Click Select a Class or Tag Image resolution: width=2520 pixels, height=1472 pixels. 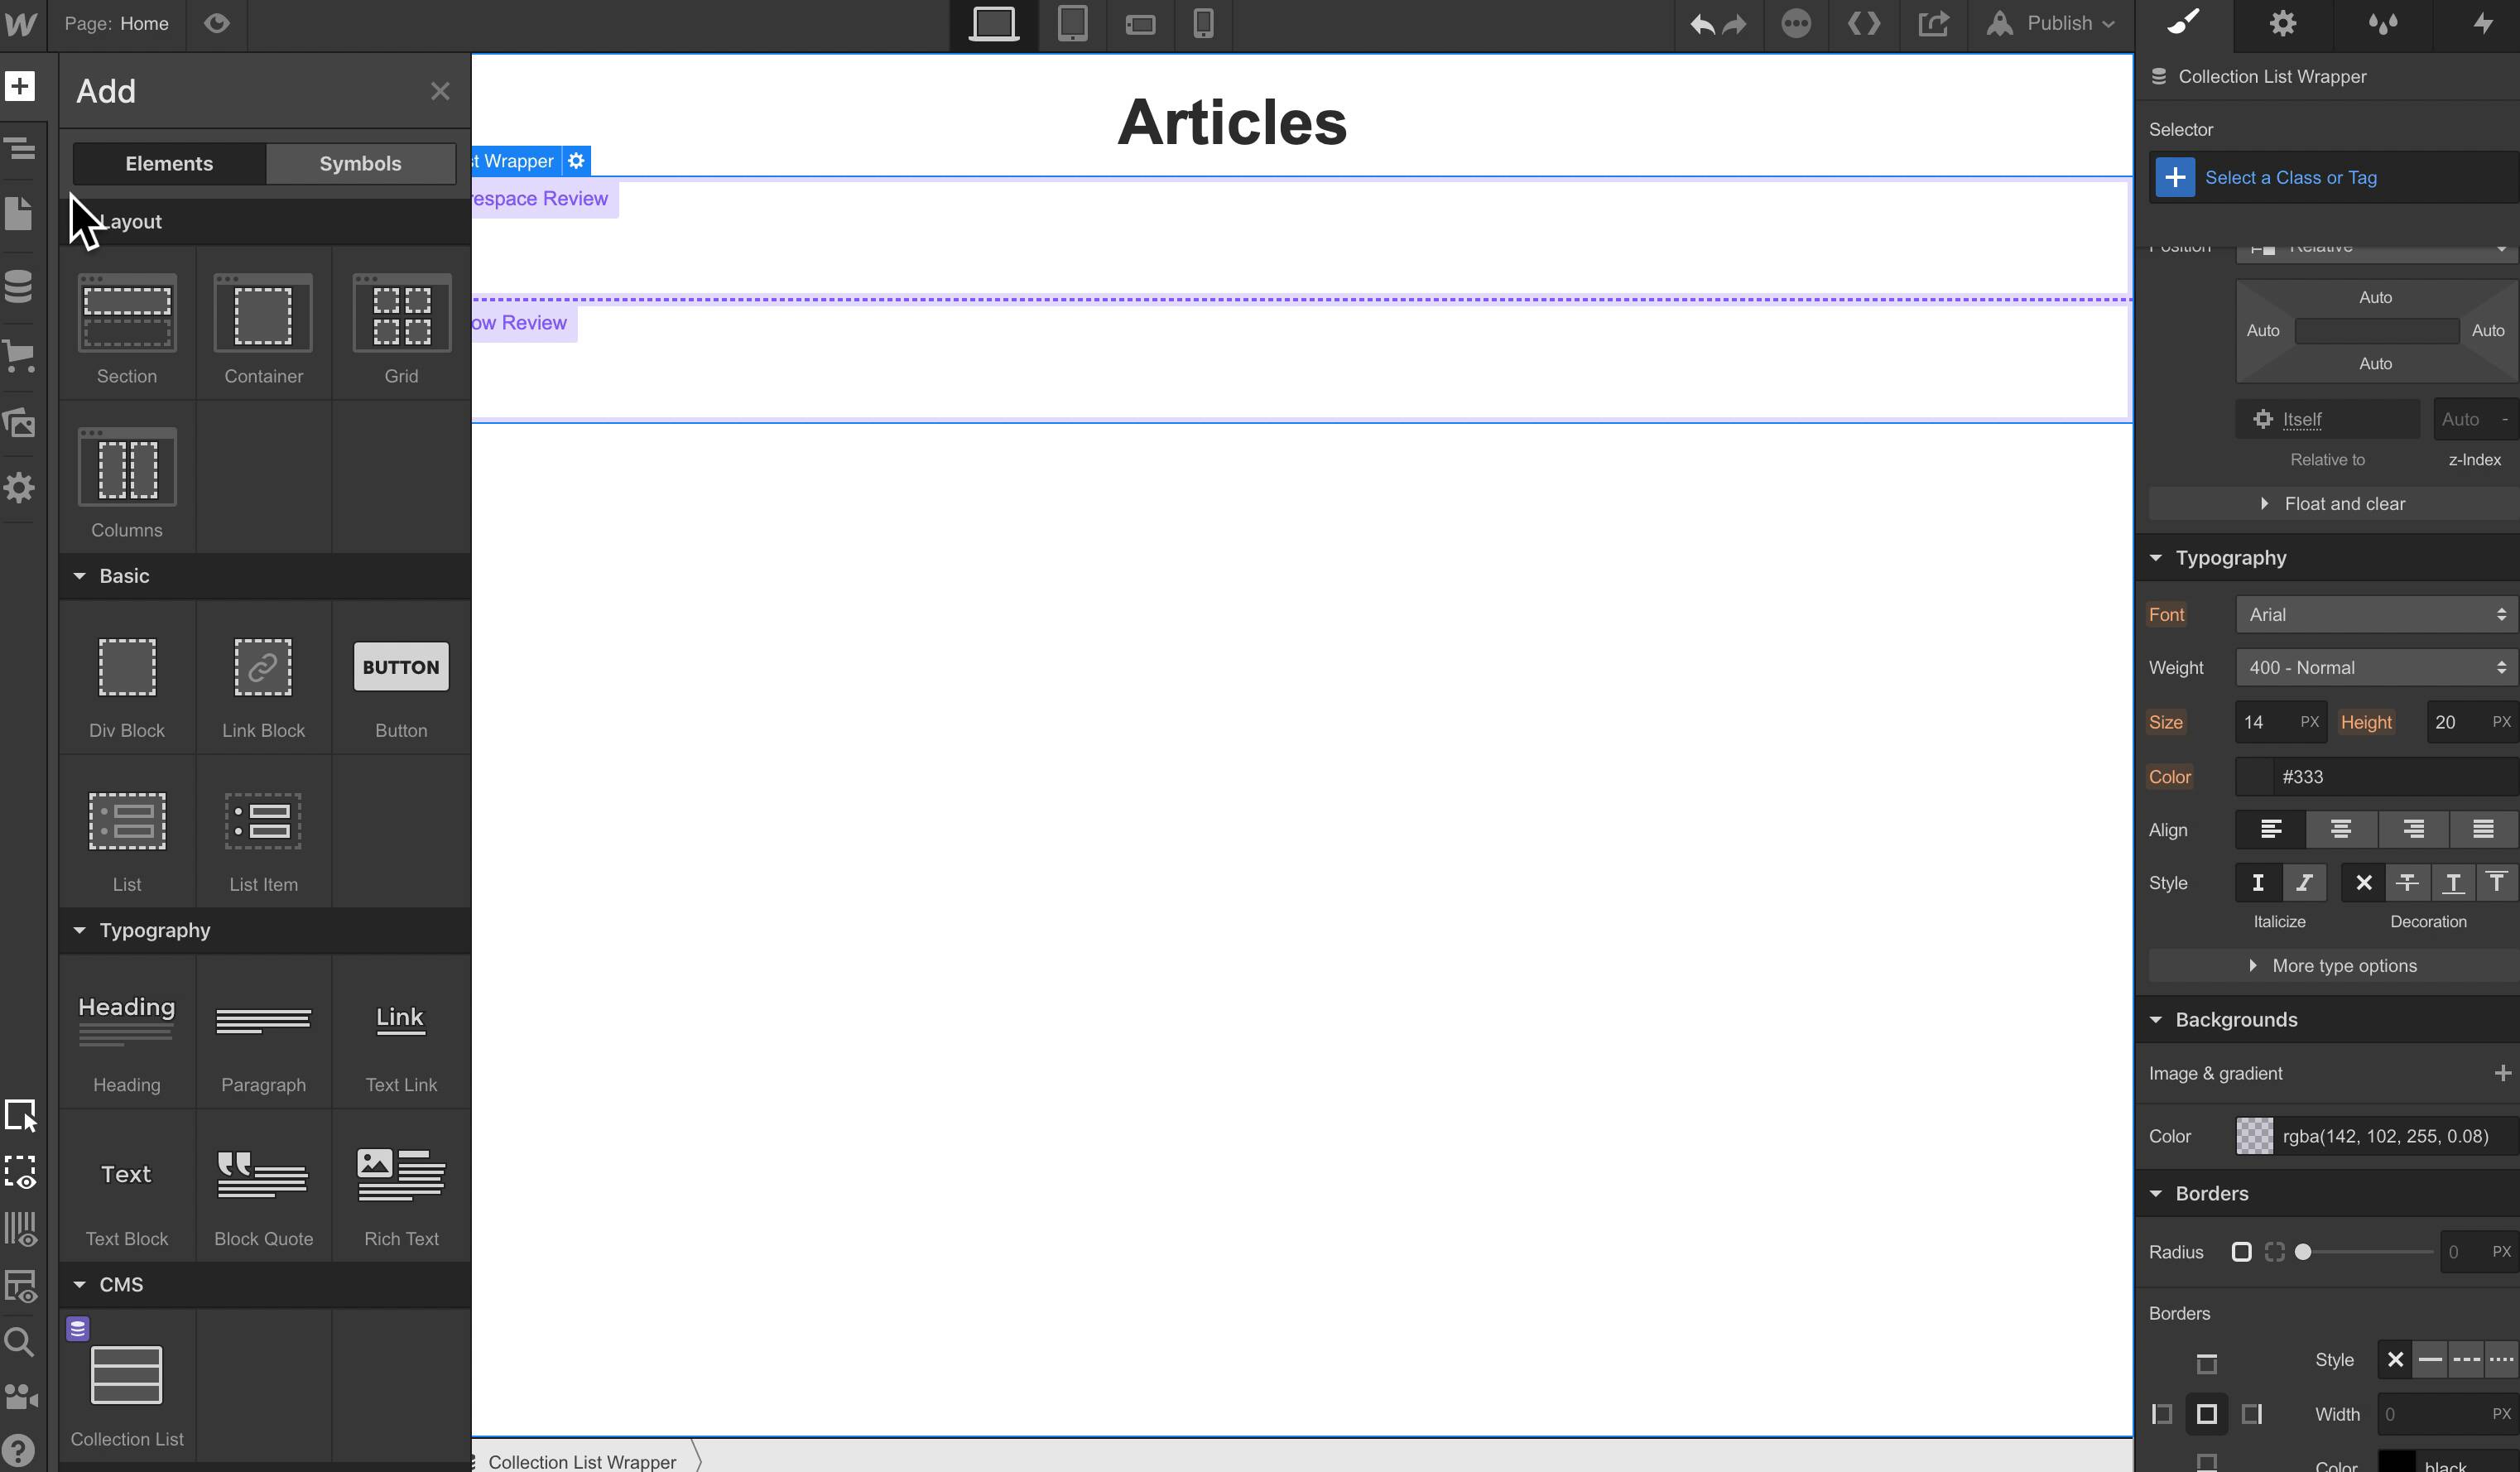point(2290,178)
